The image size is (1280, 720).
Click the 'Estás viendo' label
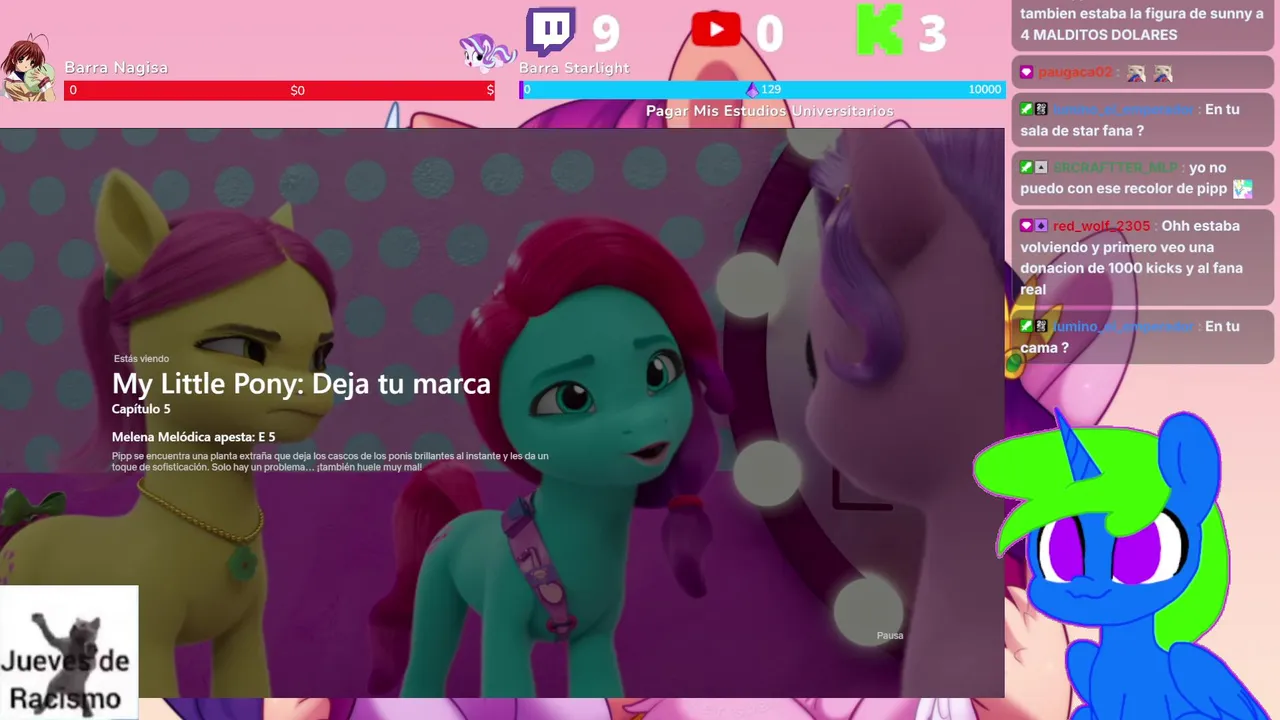[141, 359]
